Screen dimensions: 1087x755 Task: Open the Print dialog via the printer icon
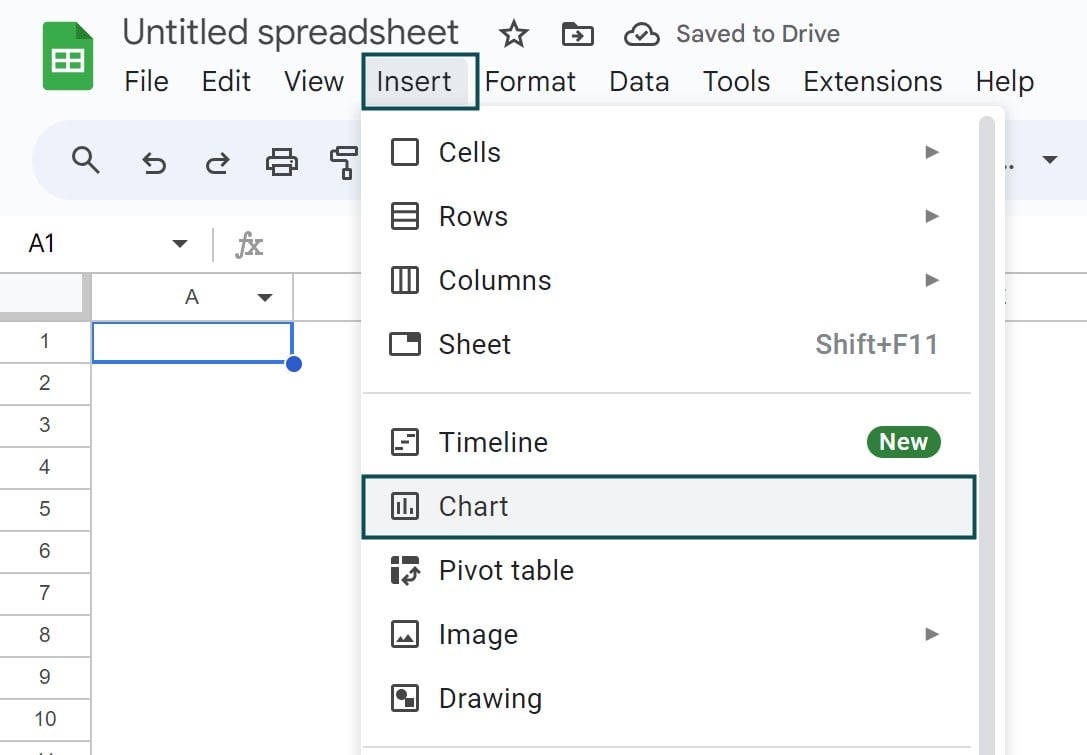pyautogui.click(x=281, y=159)
